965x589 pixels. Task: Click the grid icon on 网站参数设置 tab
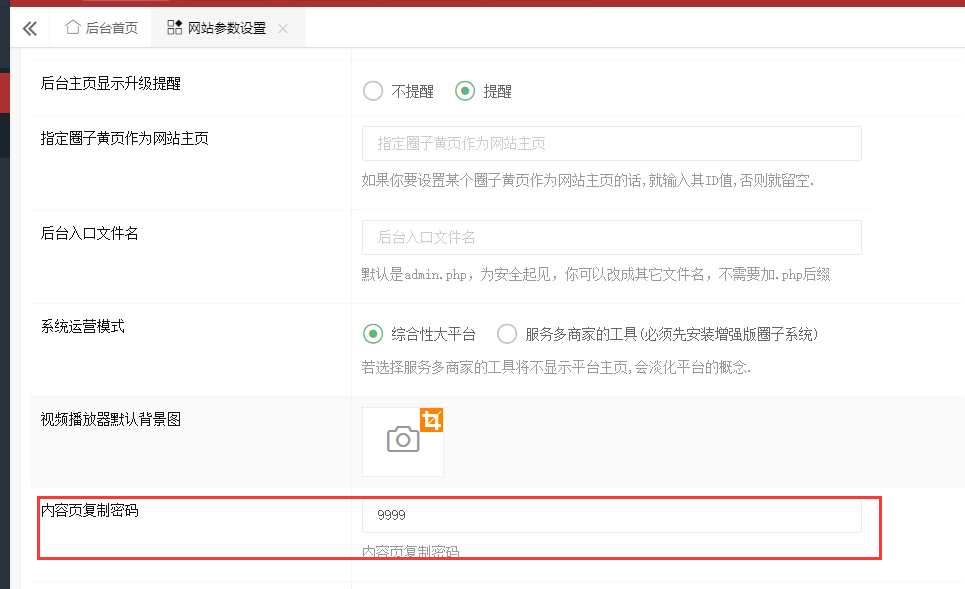coord(174,28)
